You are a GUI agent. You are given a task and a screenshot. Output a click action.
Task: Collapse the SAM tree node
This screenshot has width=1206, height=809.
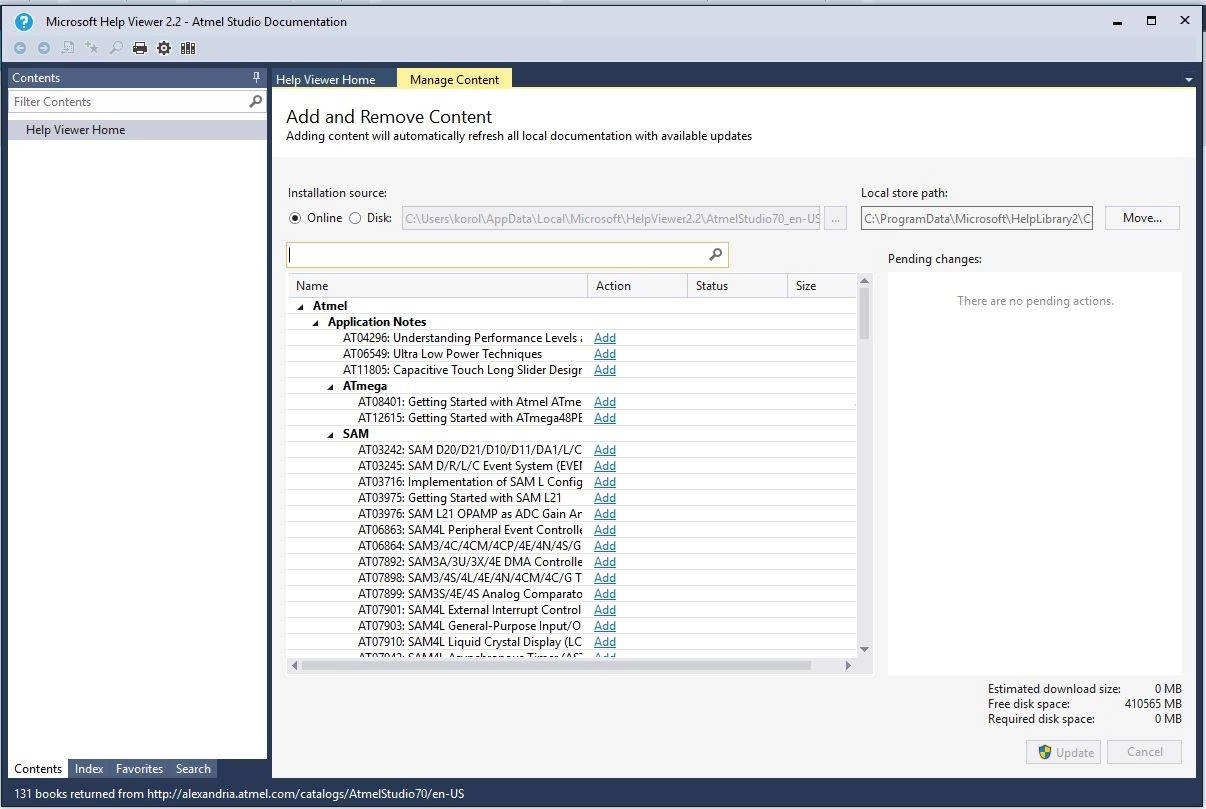[x=331, y=434]
